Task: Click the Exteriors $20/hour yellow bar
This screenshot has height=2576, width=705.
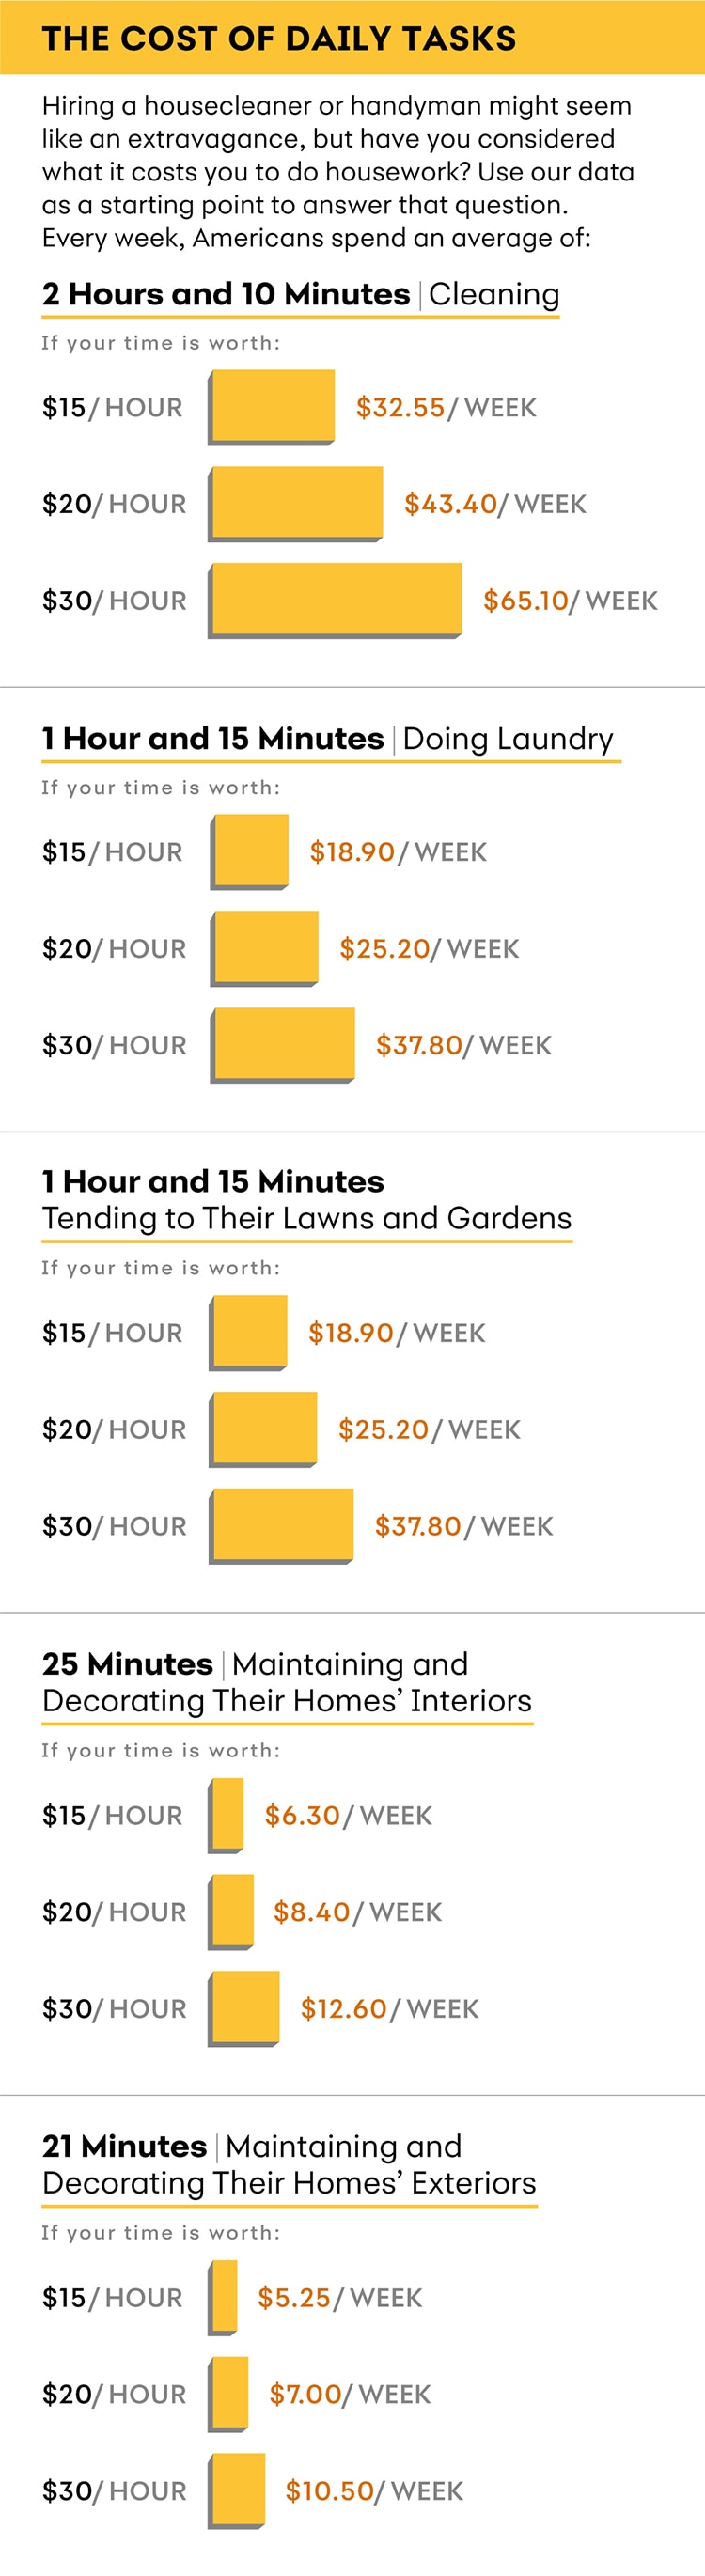Action: coord(228,2394)
